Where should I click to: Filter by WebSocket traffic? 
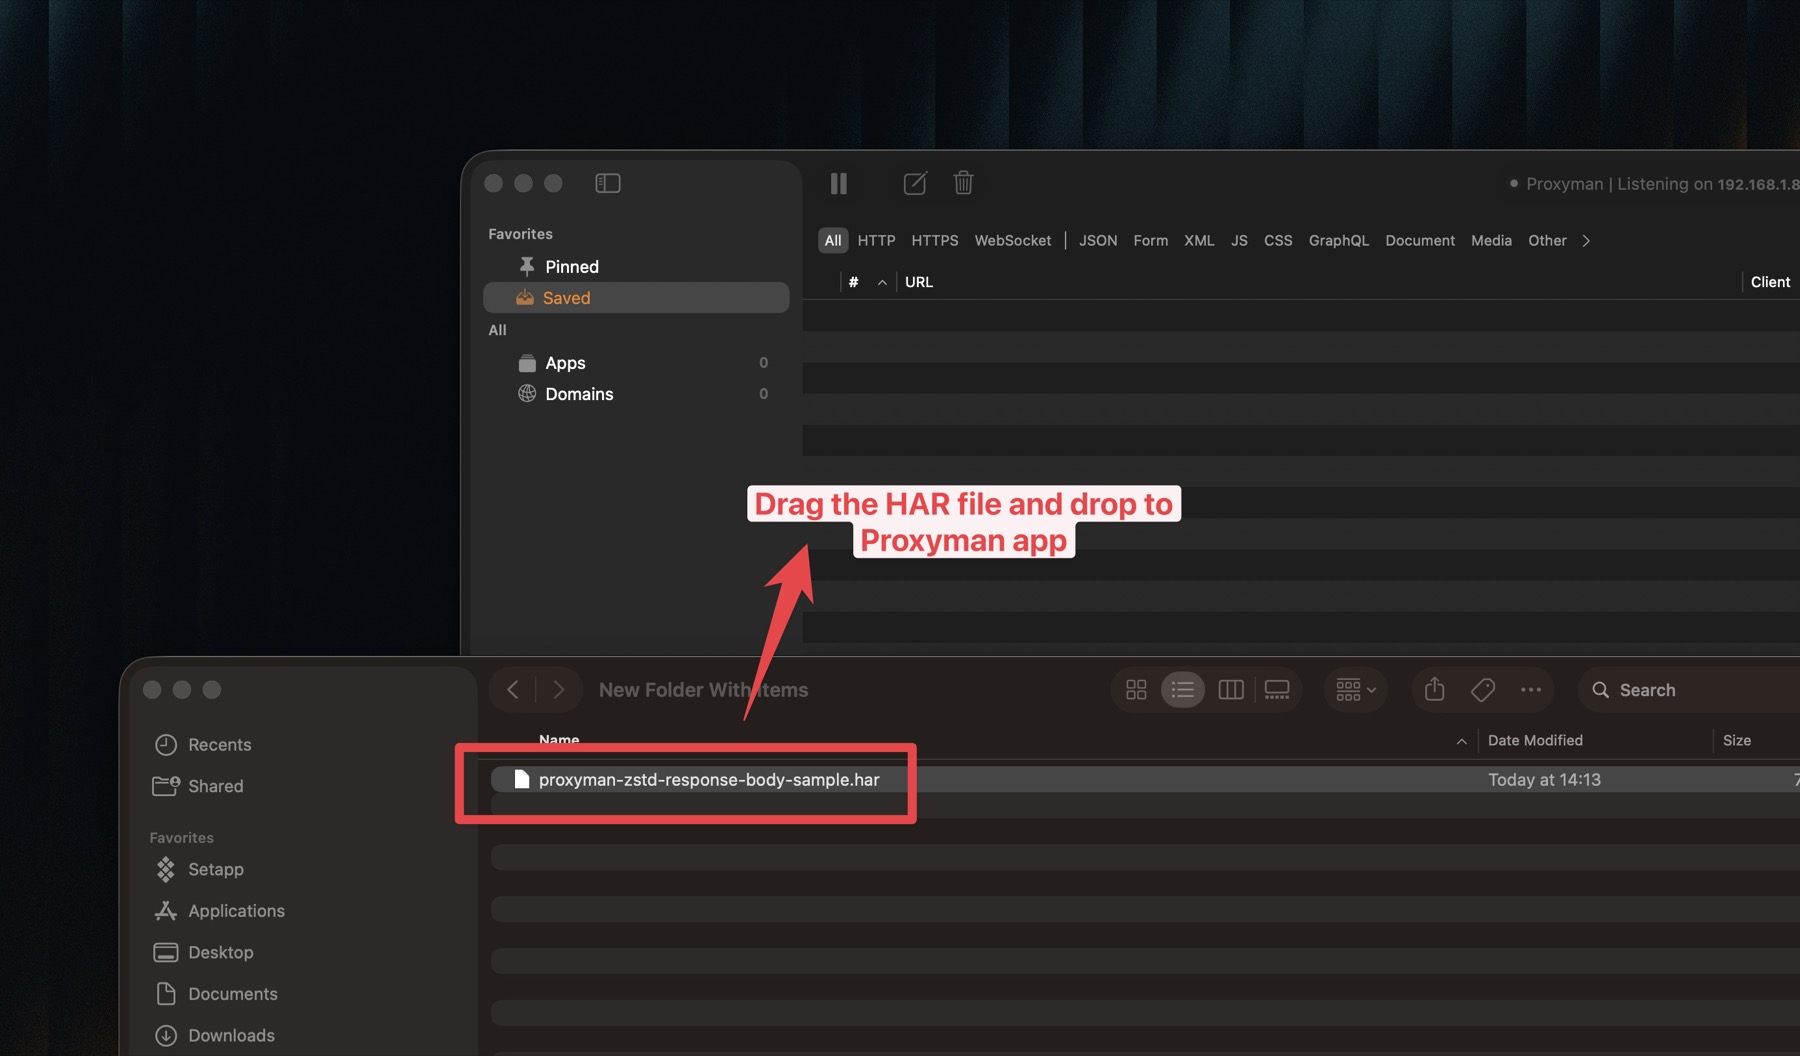tap(1013, 240)
